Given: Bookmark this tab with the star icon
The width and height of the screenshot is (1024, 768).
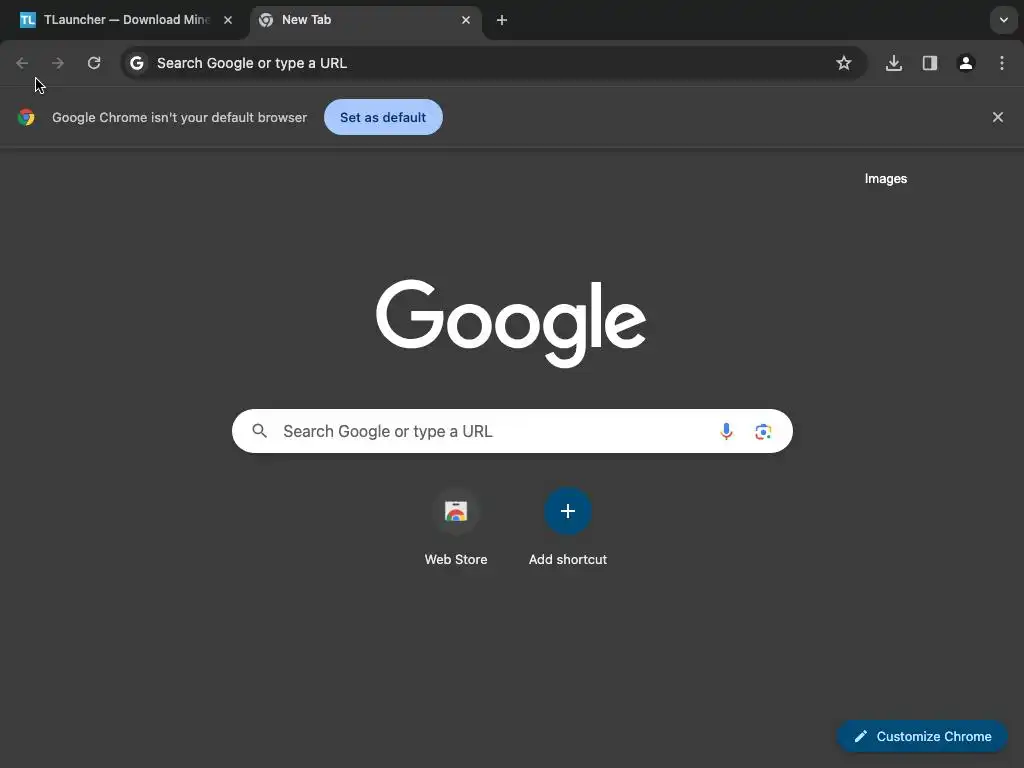Looking at the screenshot, I should tap(844, 63).
